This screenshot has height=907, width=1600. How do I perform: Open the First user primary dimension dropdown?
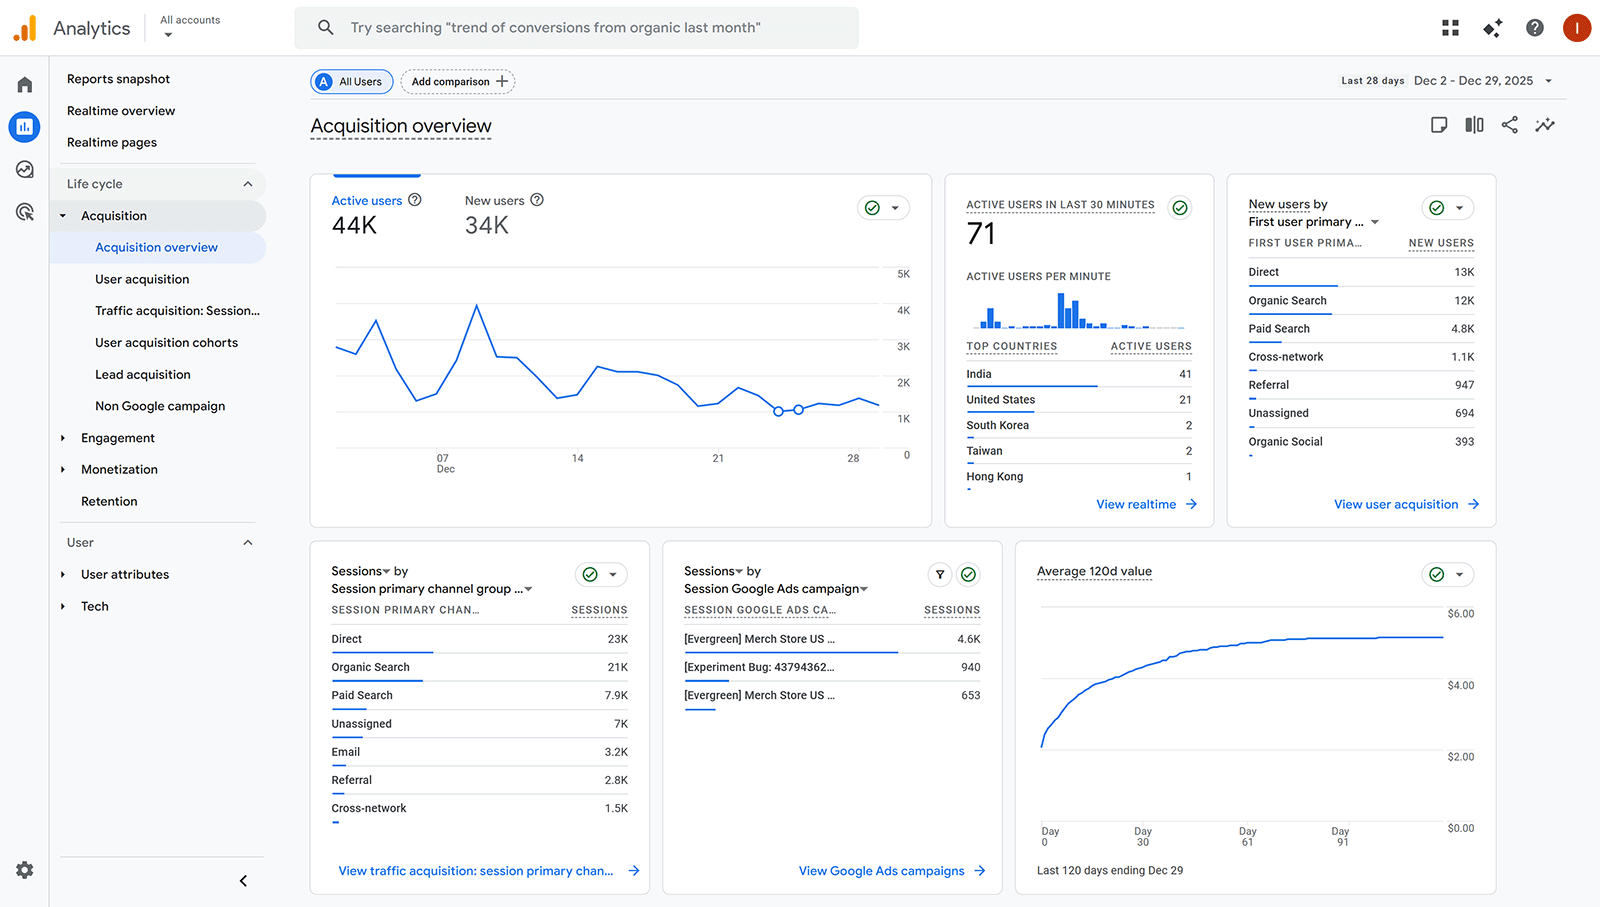coord(1313,221)
